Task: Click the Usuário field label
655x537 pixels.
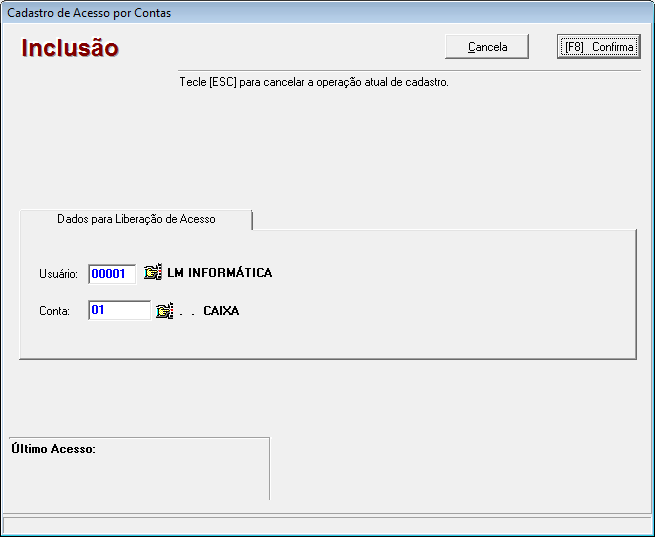Action: (58, 274)
